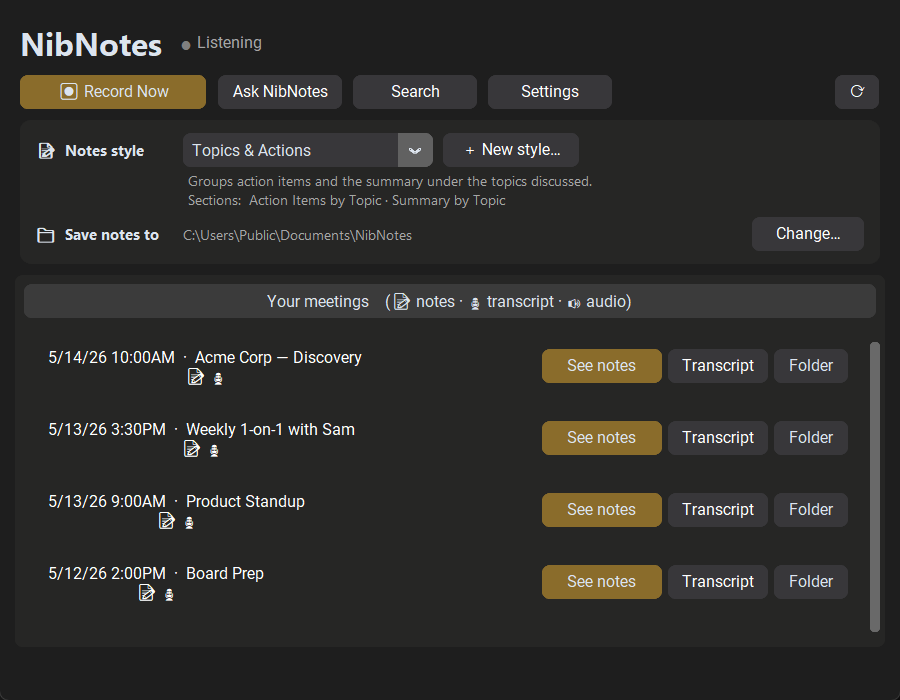
Task: Click the transcript icon in meetings header
Action: tap(475, 304)
